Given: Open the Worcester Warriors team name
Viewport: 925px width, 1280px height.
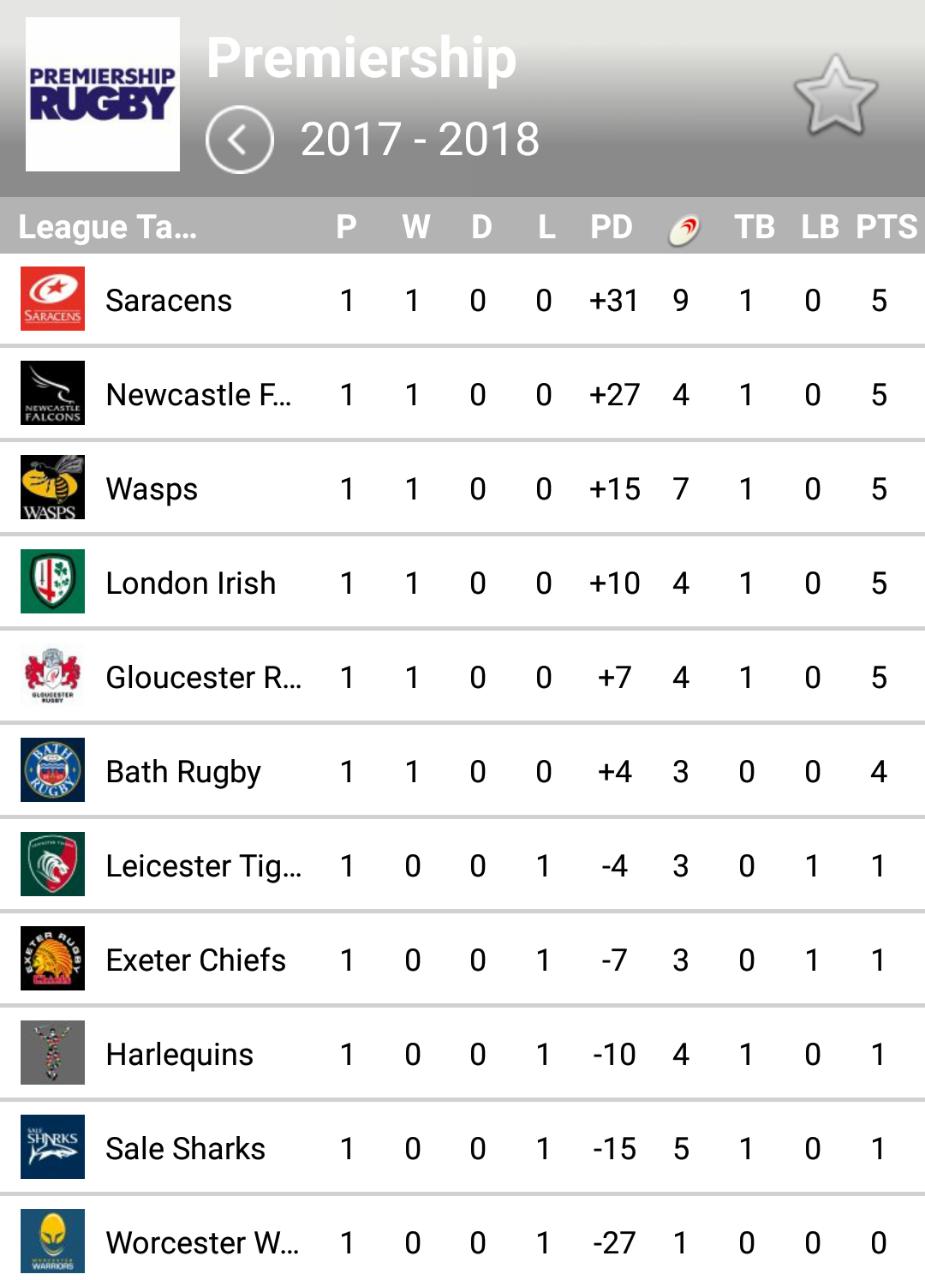Looking at the screenshot, I should coord(202,1242).
